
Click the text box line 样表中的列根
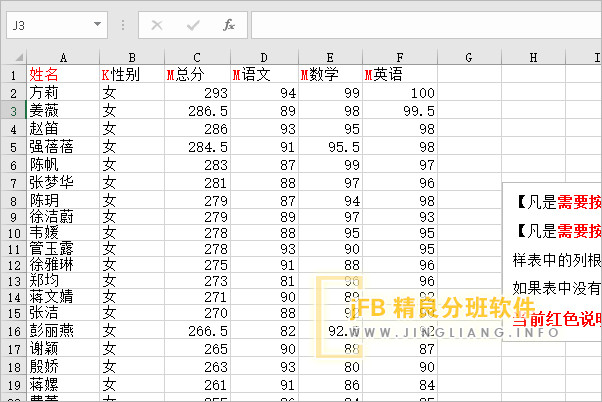click(x=557, y=260)
